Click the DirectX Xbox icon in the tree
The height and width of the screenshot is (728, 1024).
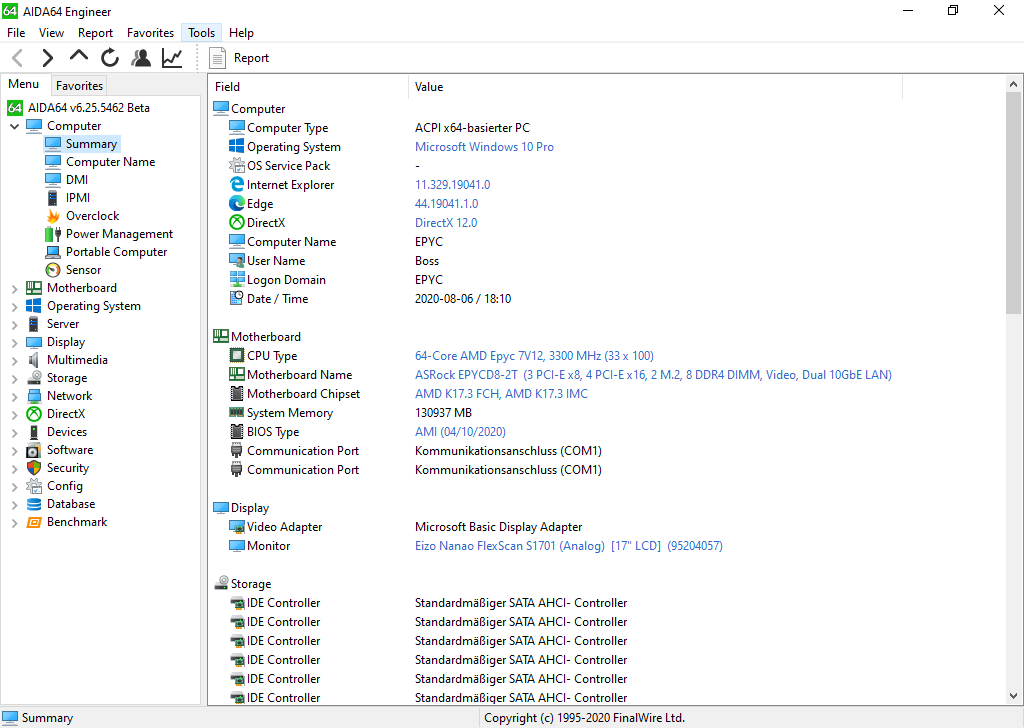coord(34,414)
